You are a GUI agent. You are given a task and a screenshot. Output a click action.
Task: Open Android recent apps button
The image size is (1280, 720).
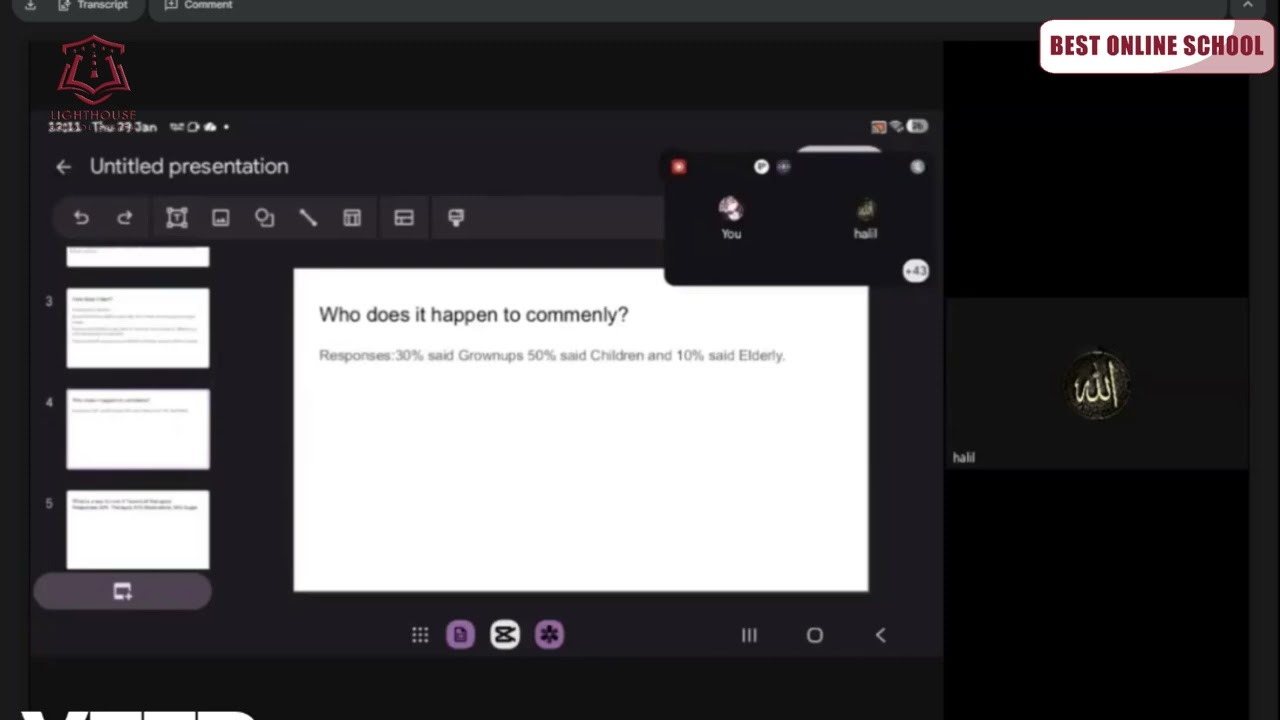point(749,635)
